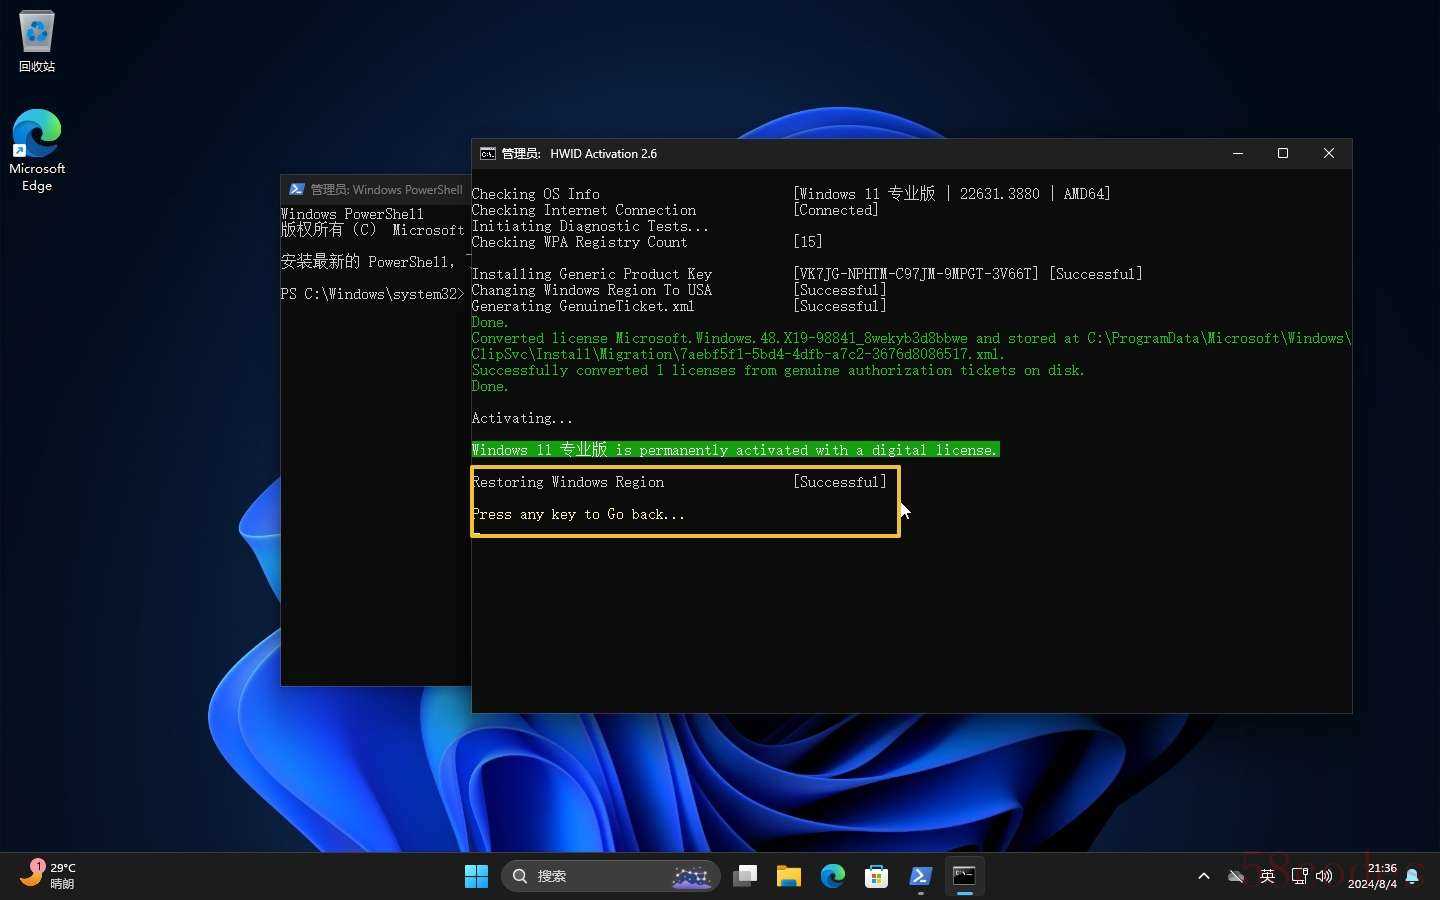Open the notification bell icon
Screen dimensions: 1440x900
(x=1412, y=876)
